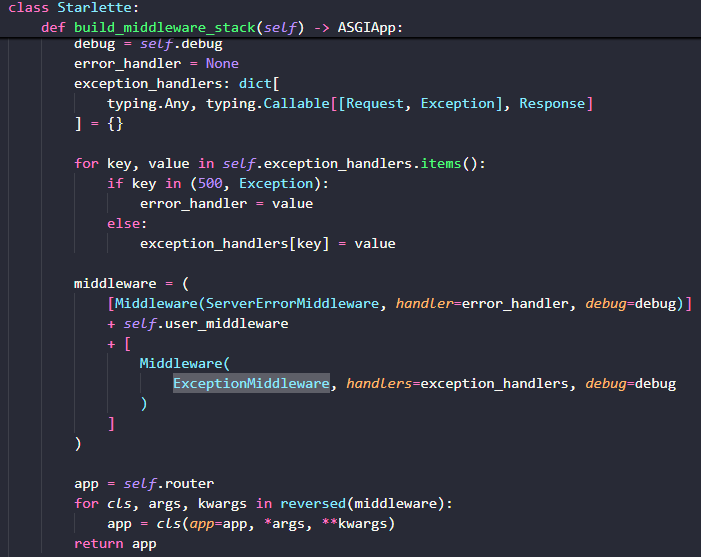Click 'ServerErrorMiddleware' class name
The image size is (701, 557).
(292, 304)
